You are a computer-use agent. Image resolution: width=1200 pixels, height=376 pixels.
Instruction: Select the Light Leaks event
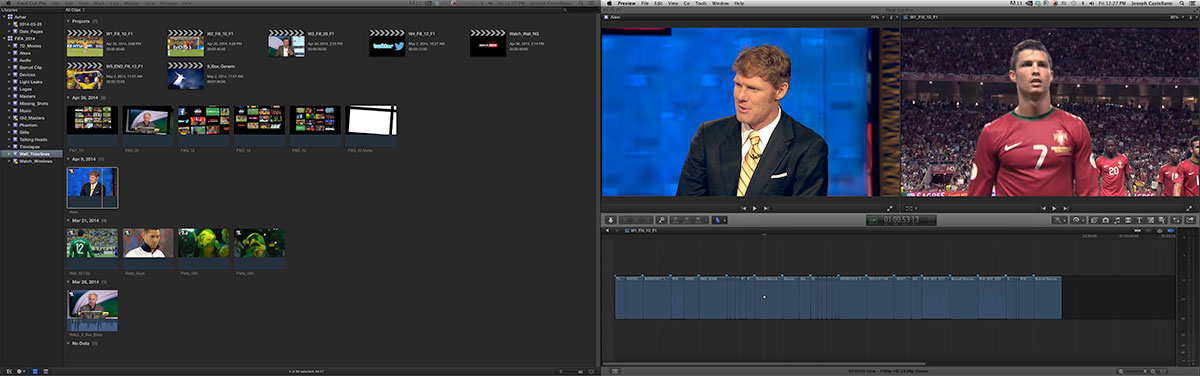point(31,82)
